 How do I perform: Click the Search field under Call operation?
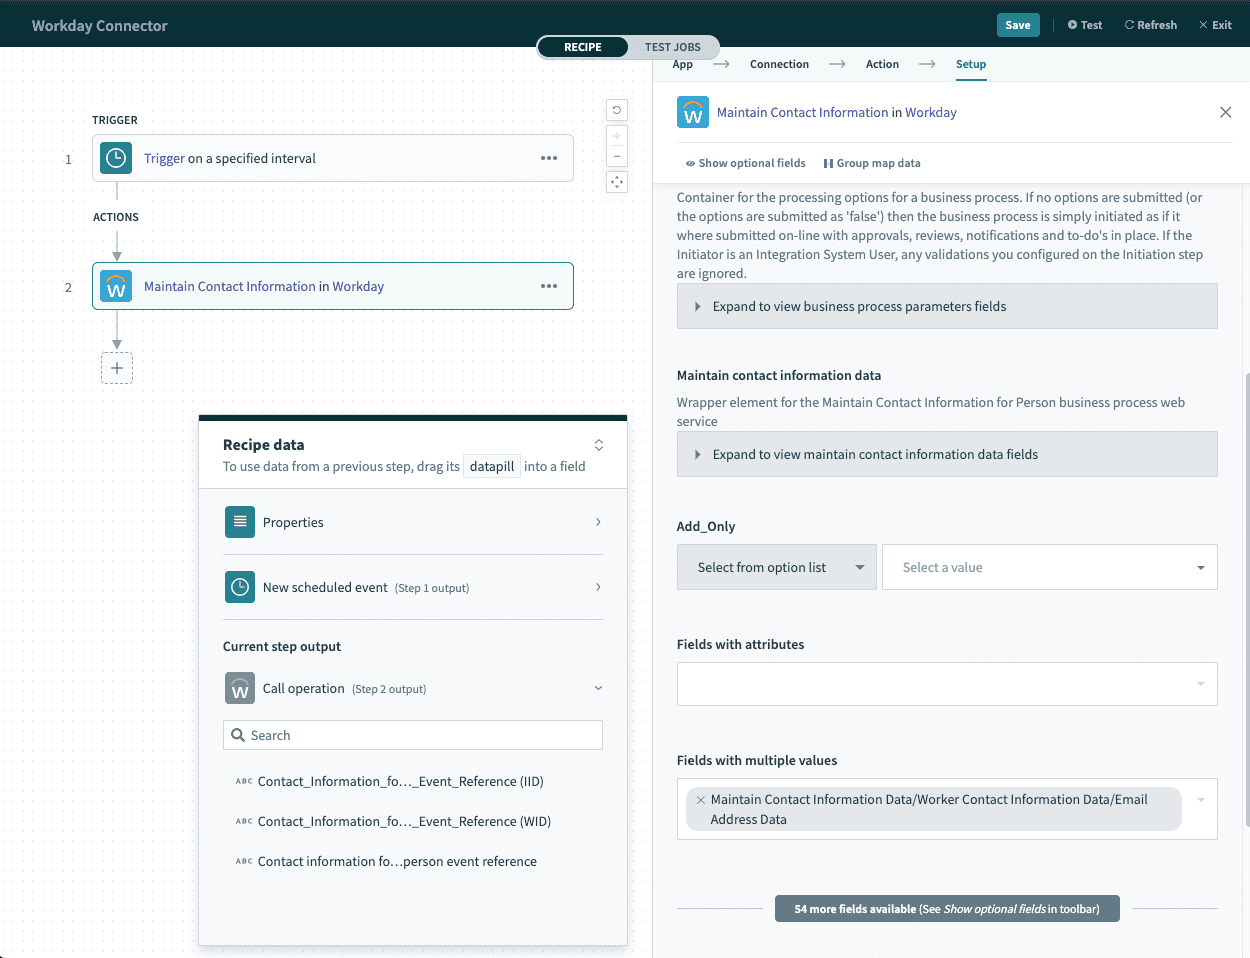pos(412,734)
